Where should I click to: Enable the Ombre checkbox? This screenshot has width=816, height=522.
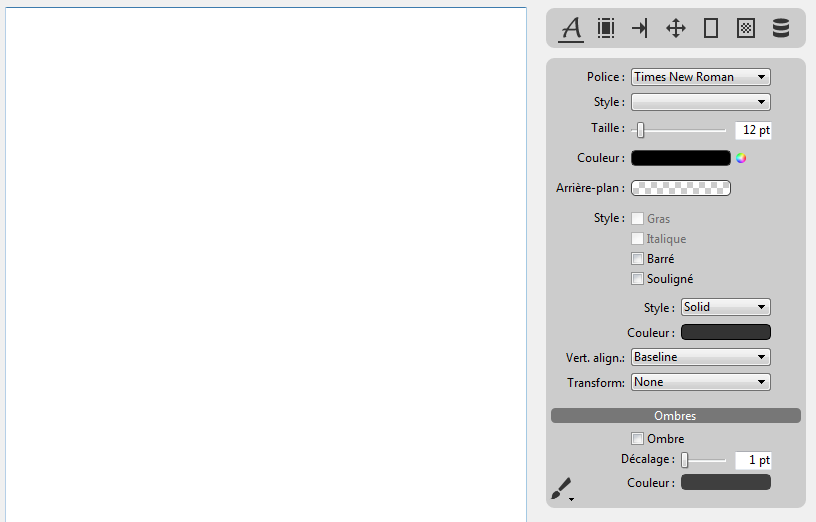click(x=638, y=439)
